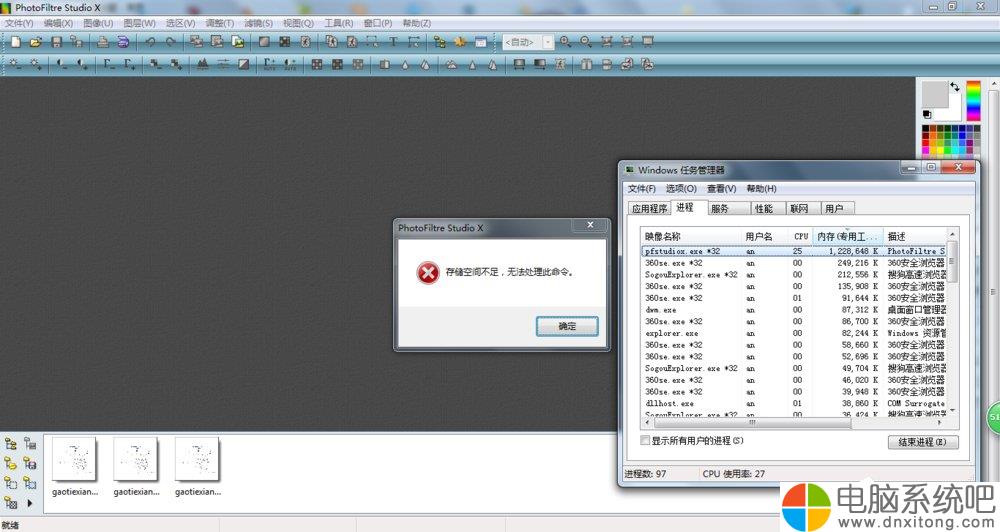
Task: Click the Zoom out magnifier icon
Action: click(x=585, y=42)
